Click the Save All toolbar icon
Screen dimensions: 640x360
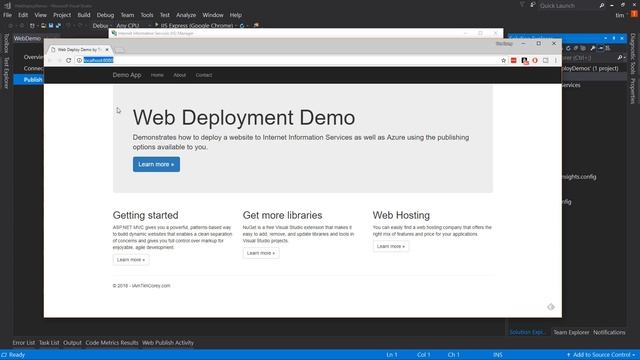pyautogui.click(x=58, y=25)
